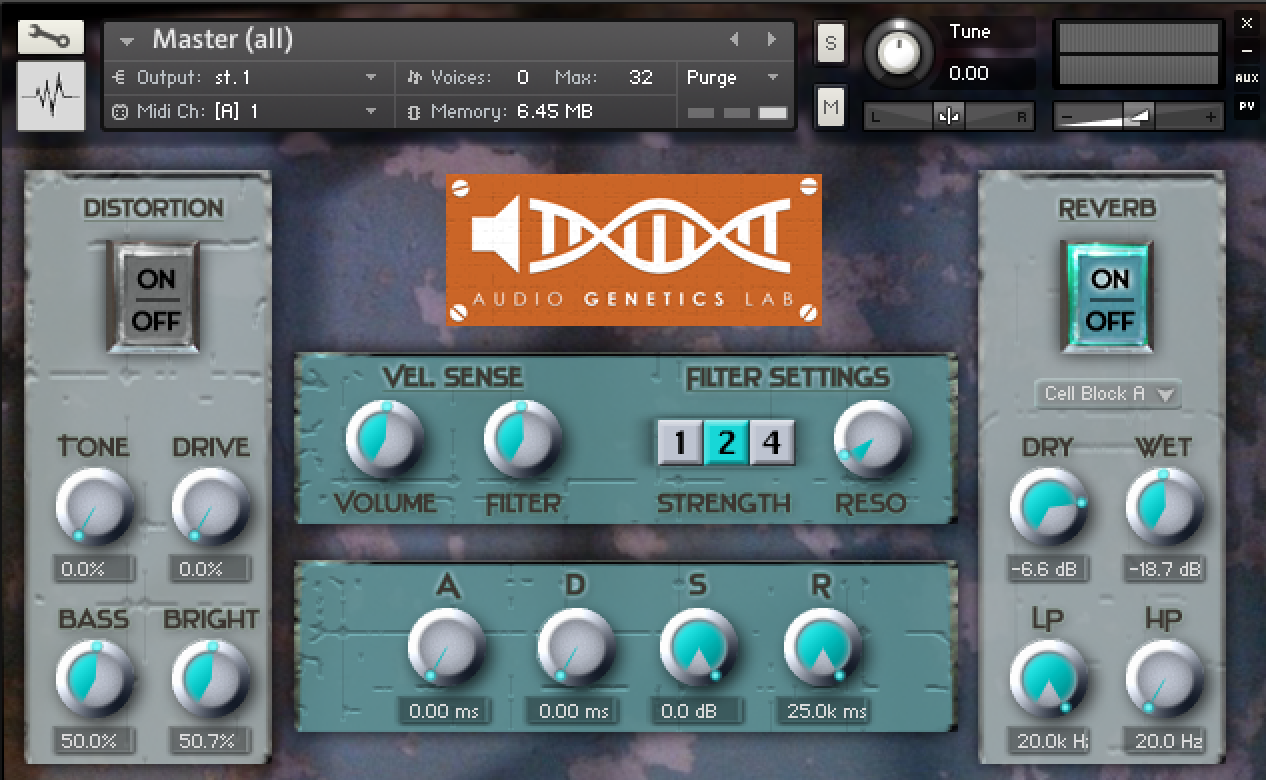1266x780 pixels.
Task: Select next instrument with right arrow
Action: pos(772,40)
